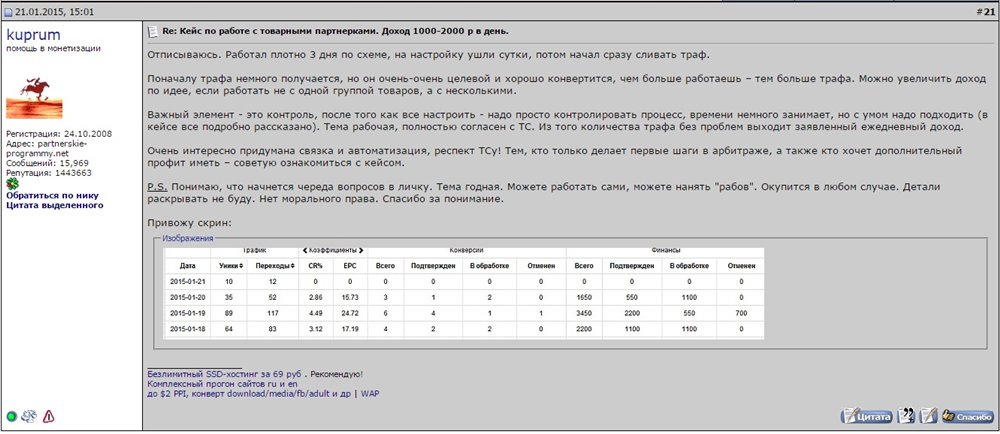Image resolution: width=1000 pixels, height=434 pixels.
Task: Click the quick reply pencil icon
Action: (928, 416)
